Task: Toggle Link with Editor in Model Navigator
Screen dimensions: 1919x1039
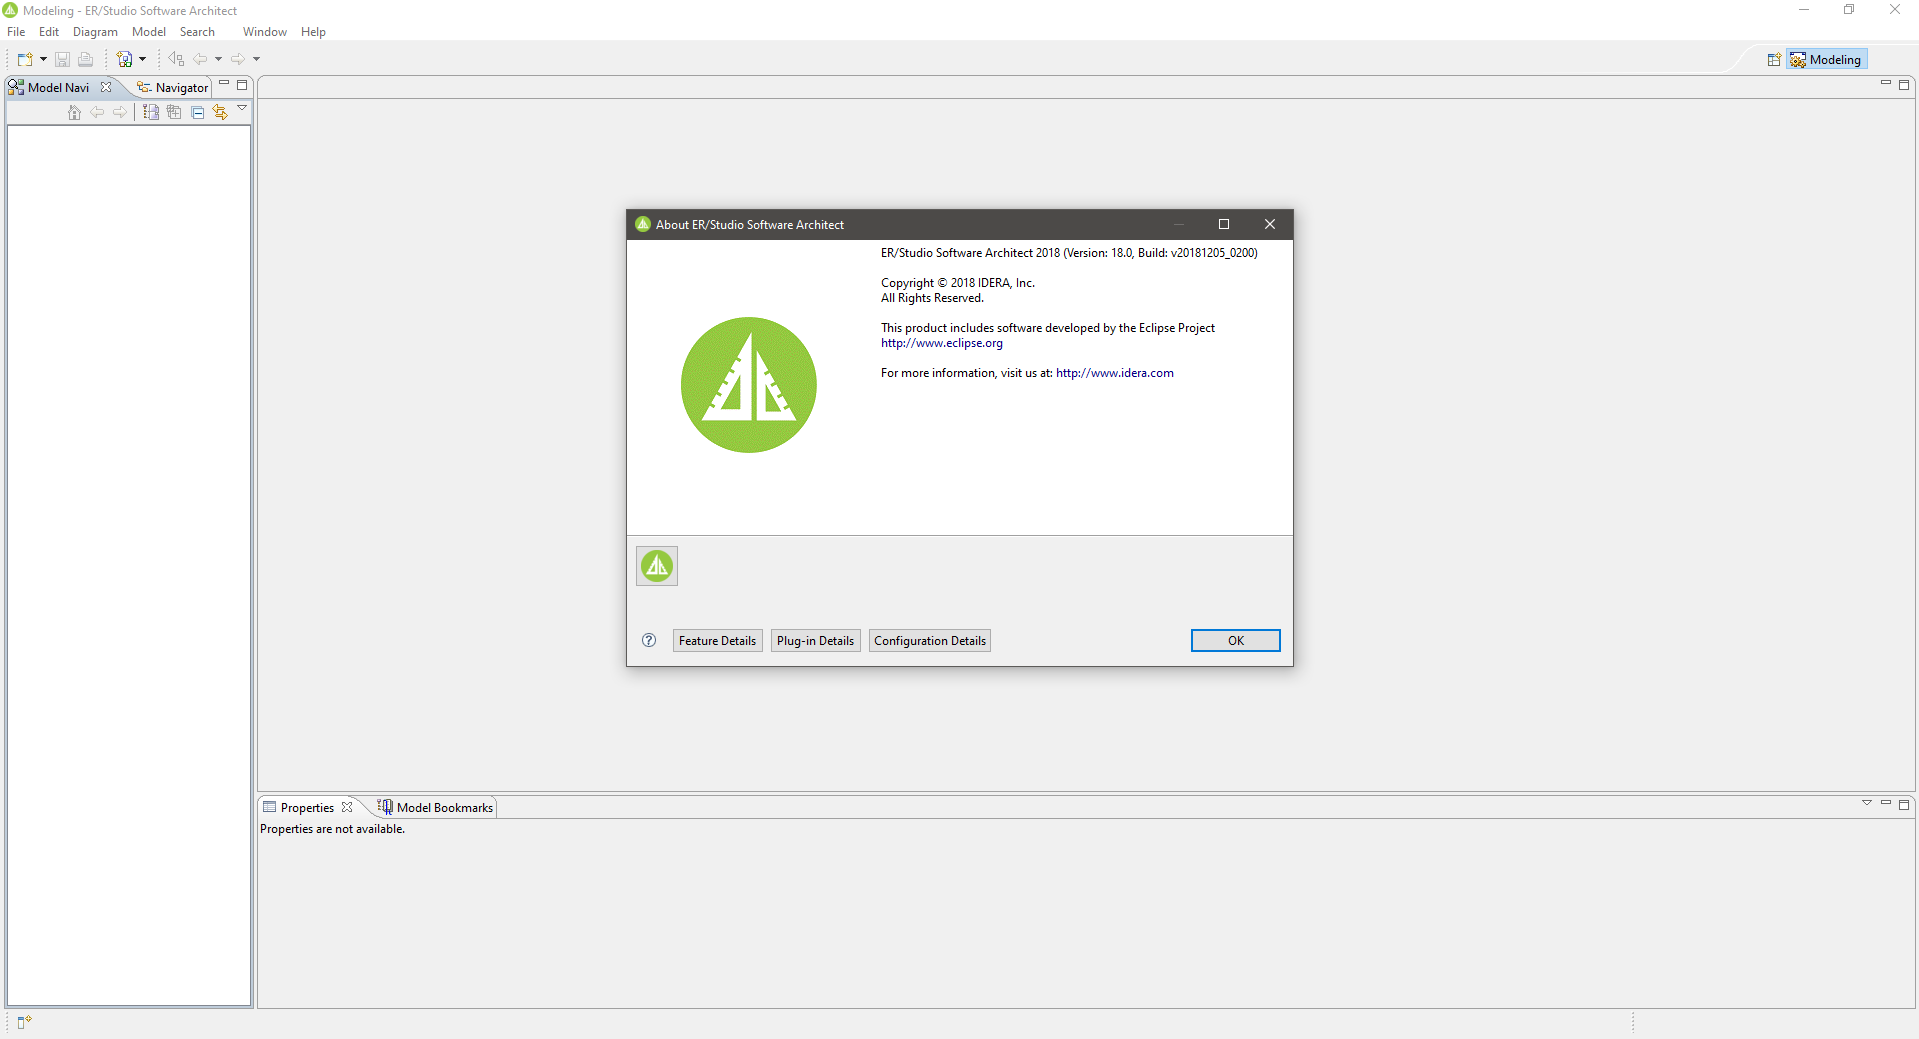Action: [220, 112]
